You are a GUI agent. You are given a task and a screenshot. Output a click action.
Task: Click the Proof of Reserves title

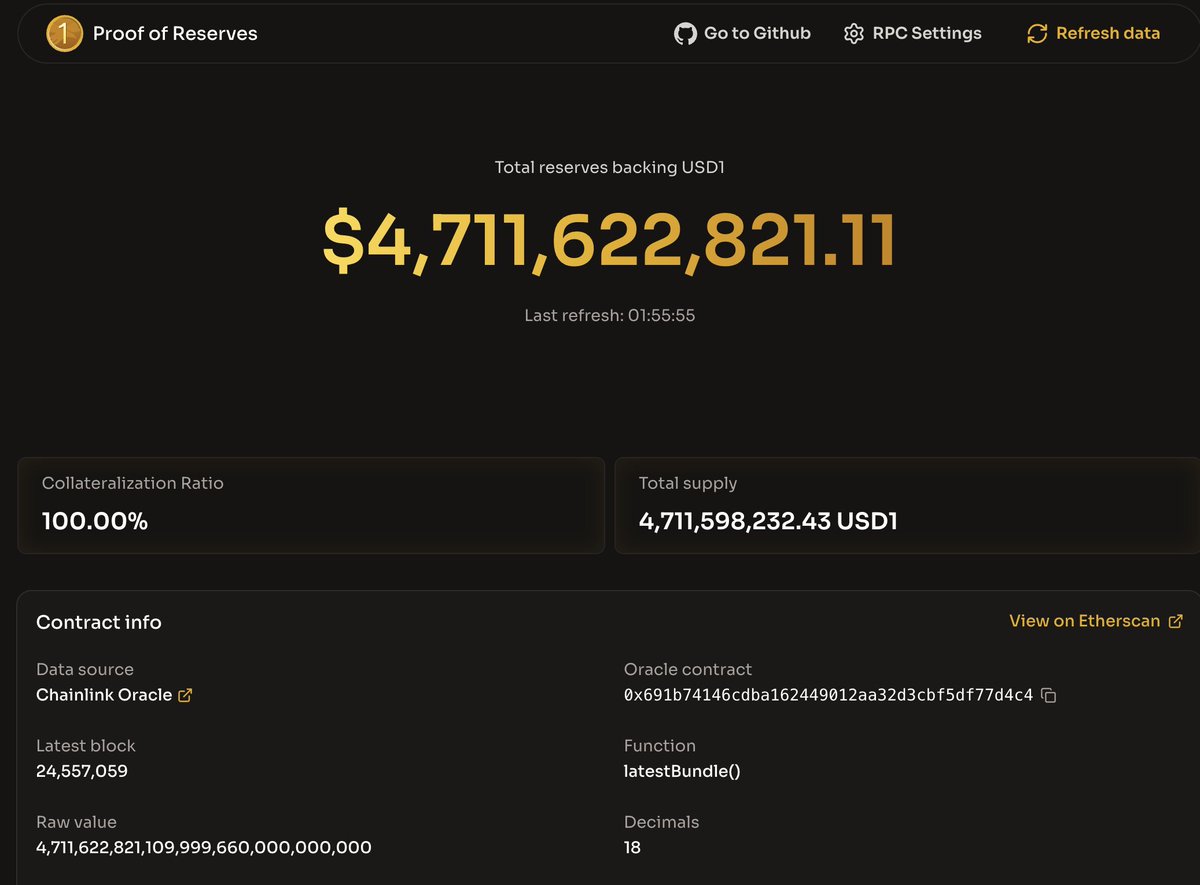click(175, 34)
